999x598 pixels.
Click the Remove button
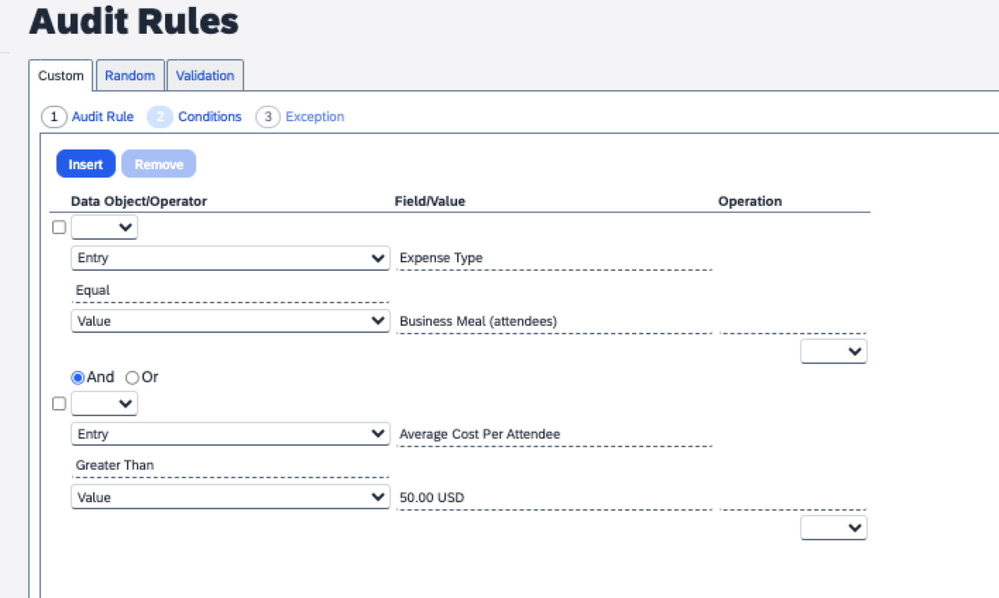tap(159, 164)
